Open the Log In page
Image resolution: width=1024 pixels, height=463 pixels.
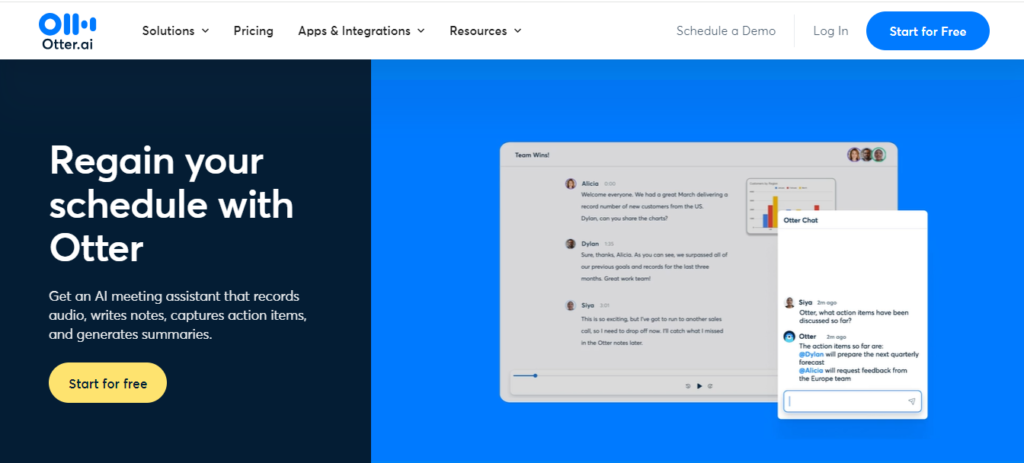831,31
